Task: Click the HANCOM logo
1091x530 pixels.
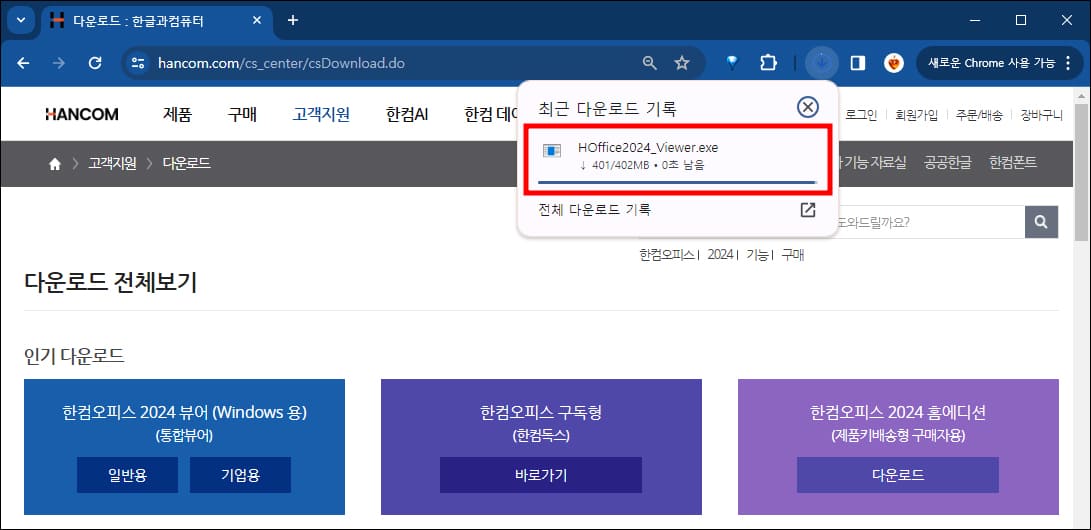Action: pyautogui.click(x=81, y=114)
